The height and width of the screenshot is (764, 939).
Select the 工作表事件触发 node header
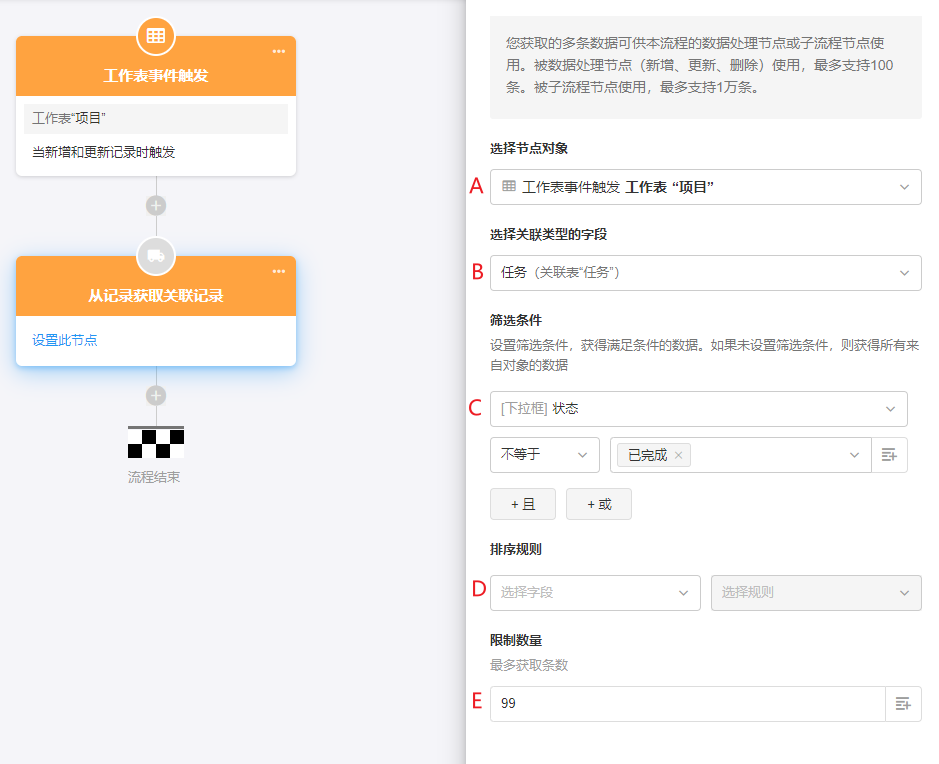[x=156, y=75]
